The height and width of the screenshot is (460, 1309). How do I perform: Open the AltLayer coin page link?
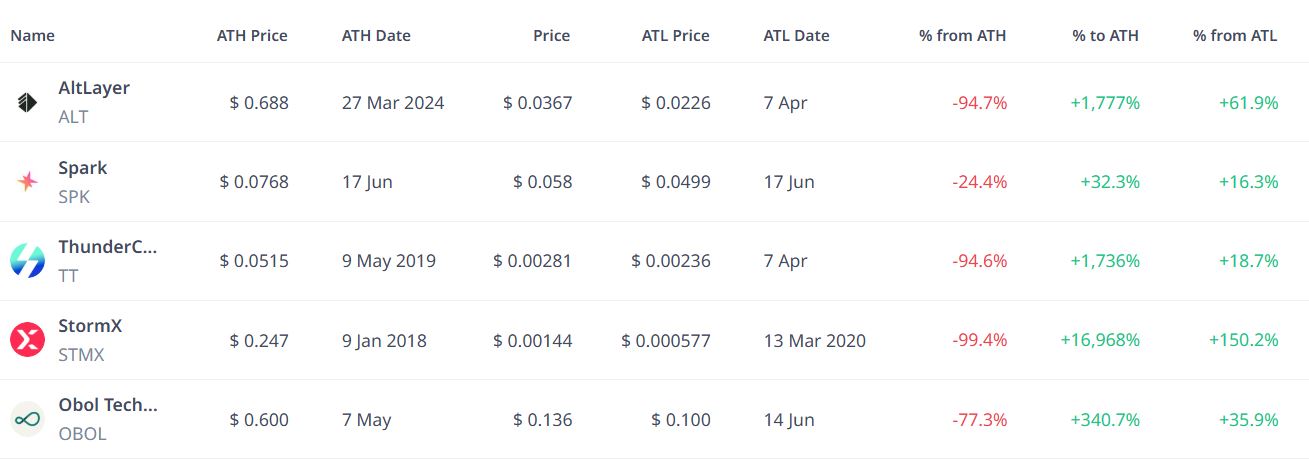[94, 88]
